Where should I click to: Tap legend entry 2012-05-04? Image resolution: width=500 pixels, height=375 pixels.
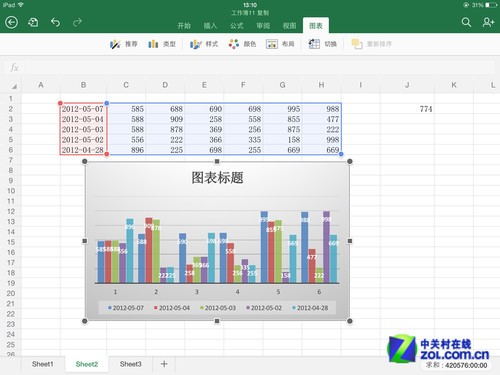click(172, 308)
